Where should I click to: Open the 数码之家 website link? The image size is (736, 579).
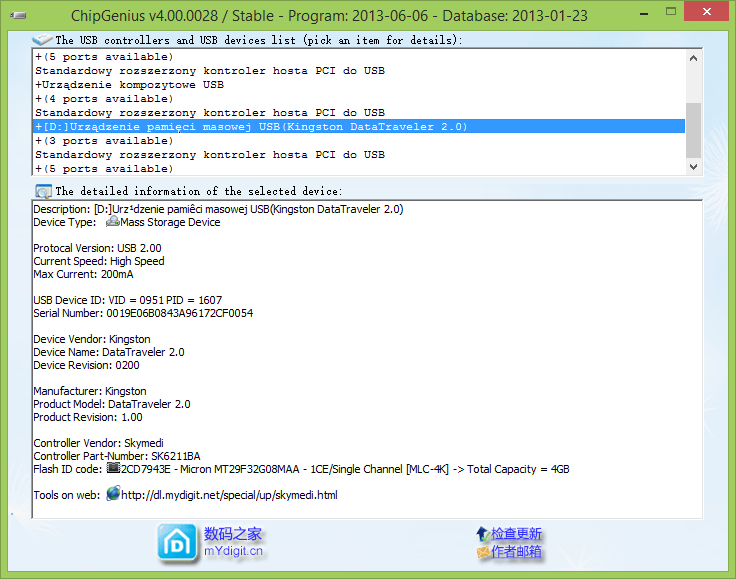[233, 534]
